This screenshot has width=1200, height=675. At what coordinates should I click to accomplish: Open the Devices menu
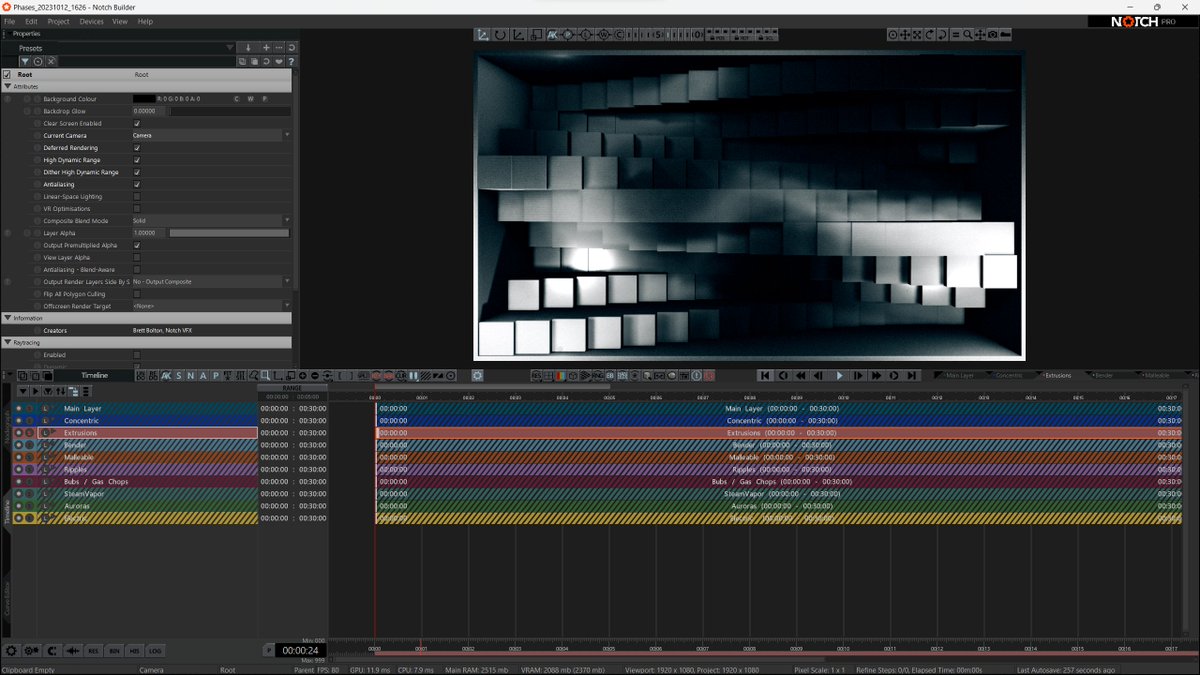coord(91,20)
